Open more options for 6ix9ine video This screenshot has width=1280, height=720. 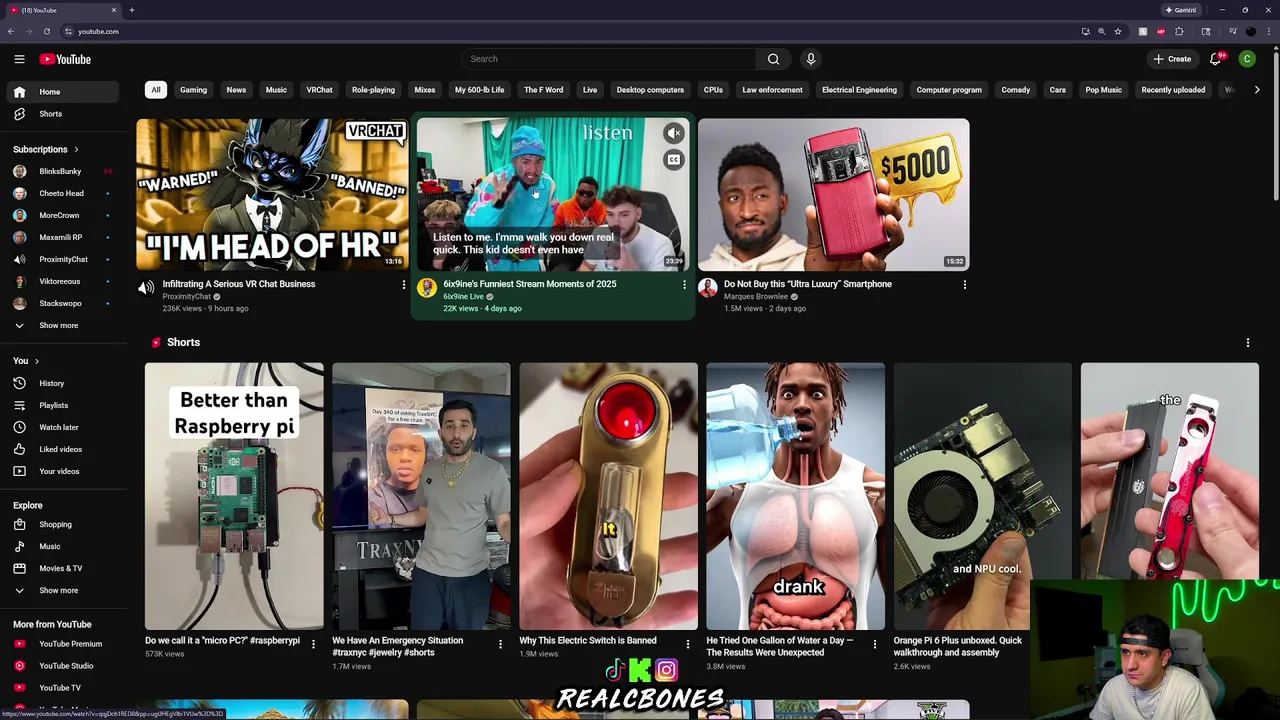pyautogui.click(x=684, y=285)
